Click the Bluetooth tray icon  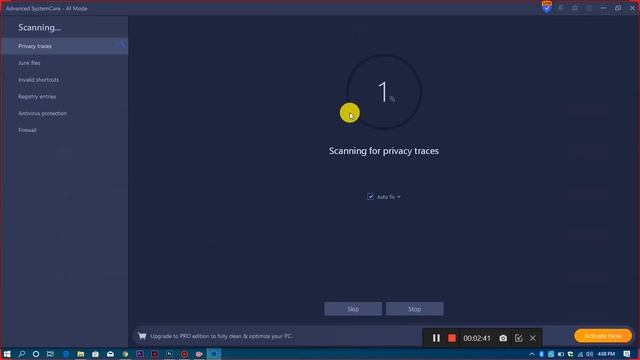pos(542,354)
